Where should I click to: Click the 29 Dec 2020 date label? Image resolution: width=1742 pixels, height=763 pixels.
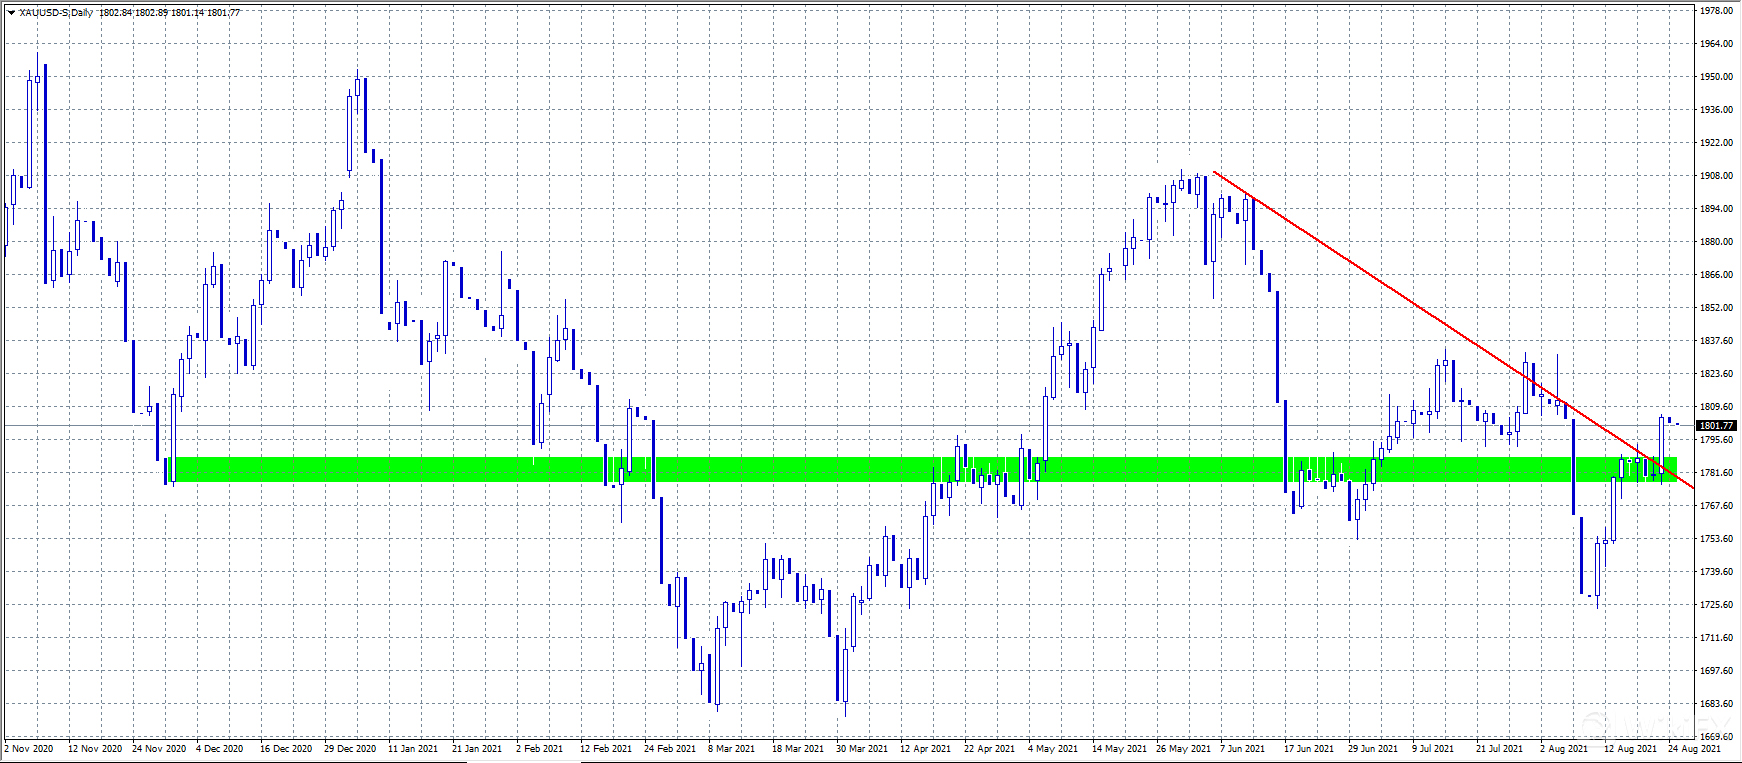350,748
